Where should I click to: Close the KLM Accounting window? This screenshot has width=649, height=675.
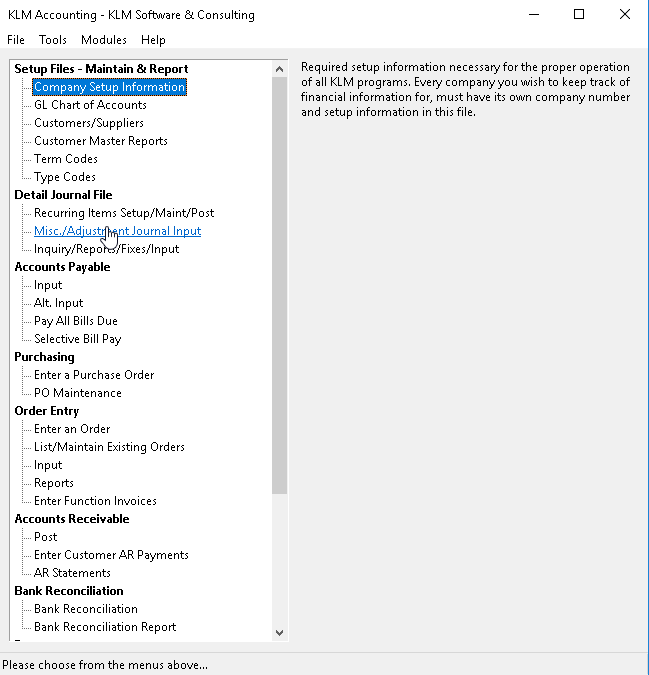[x=624, y=15]
